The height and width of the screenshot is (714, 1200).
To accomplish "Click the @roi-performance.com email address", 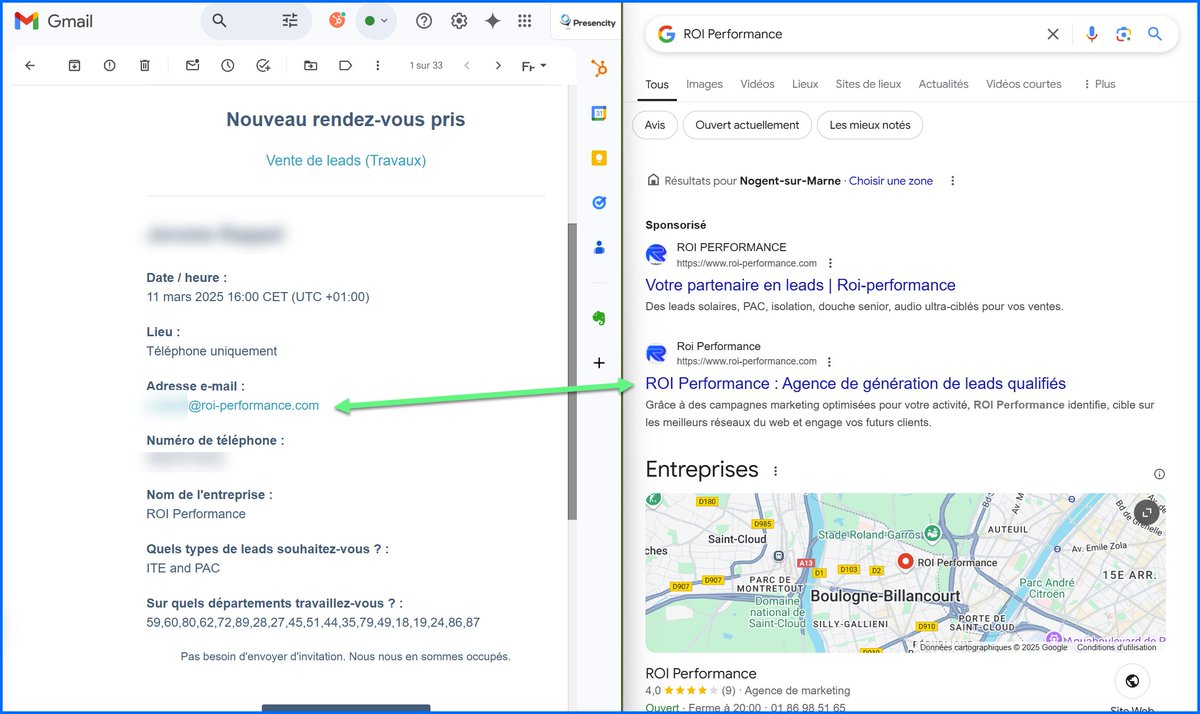I will 254,405.
